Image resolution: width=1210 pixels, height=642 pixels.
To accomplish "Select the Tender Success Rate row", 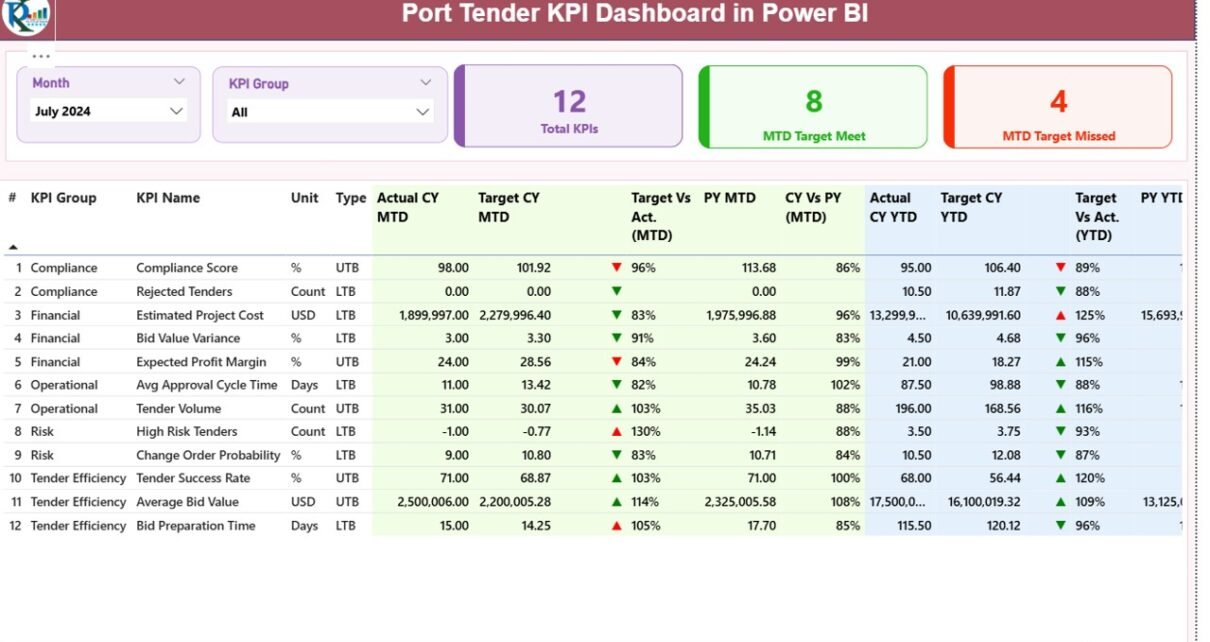I will (x=193, y=479).
